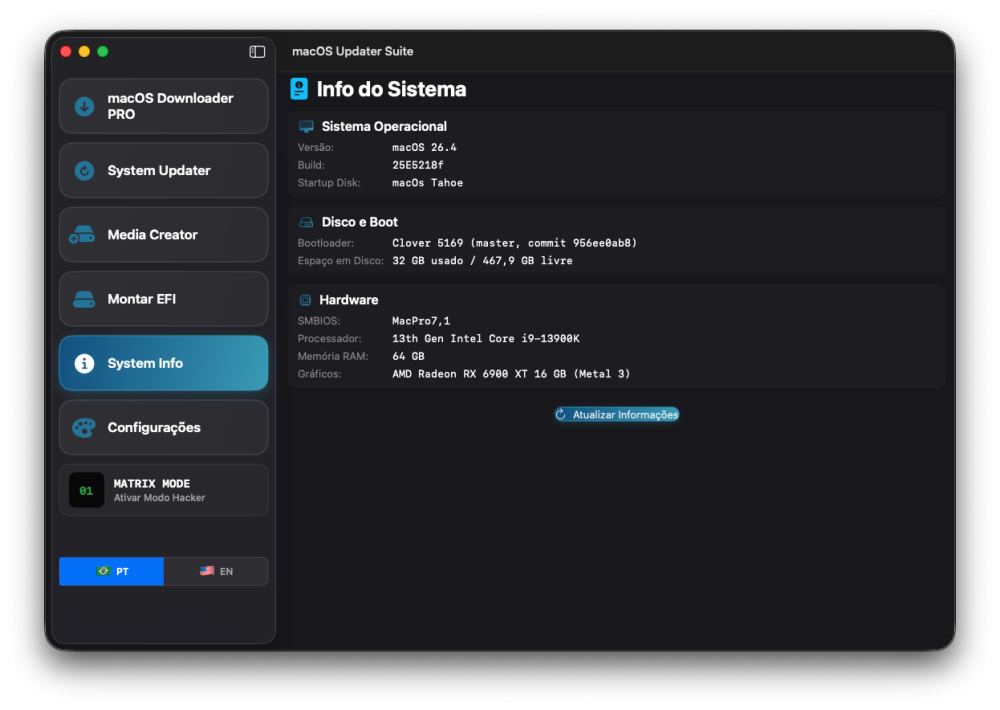Go to Media Creator
The width and height of the screenshot is (1000, 710).
point(163,235)
